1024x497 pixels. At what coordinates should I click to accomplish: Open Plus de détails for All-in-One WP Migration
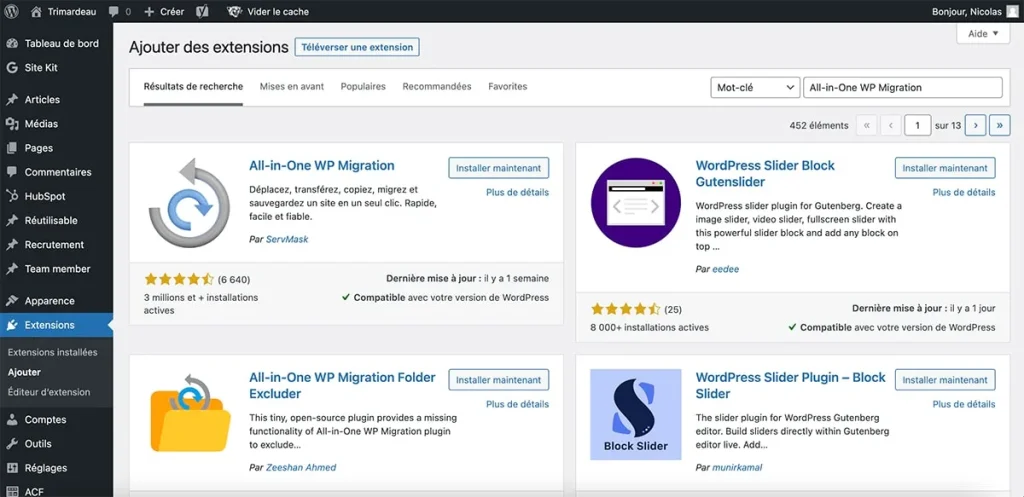(517, 193)
